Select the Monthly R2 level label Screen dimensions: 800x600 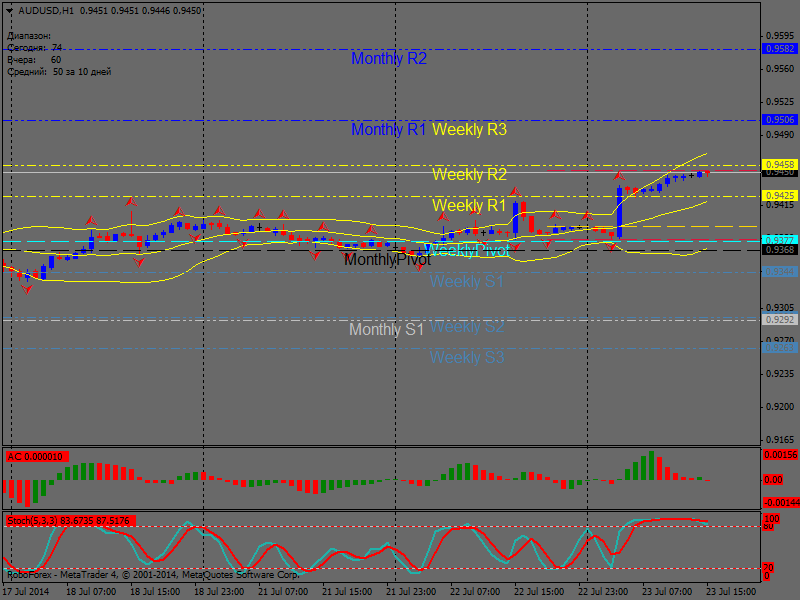pos(389,59)
